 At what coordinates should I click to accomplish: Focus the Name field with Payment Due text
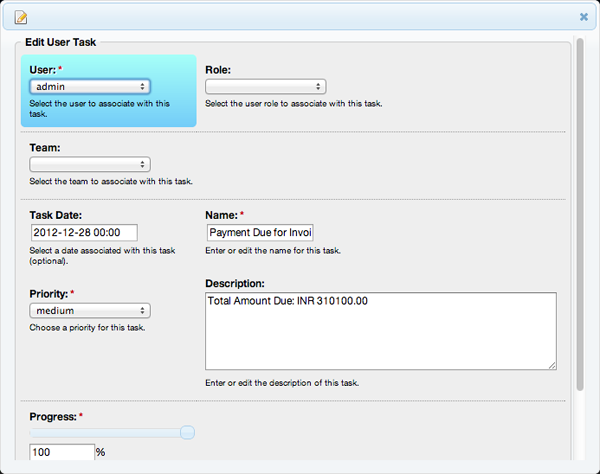260,233
